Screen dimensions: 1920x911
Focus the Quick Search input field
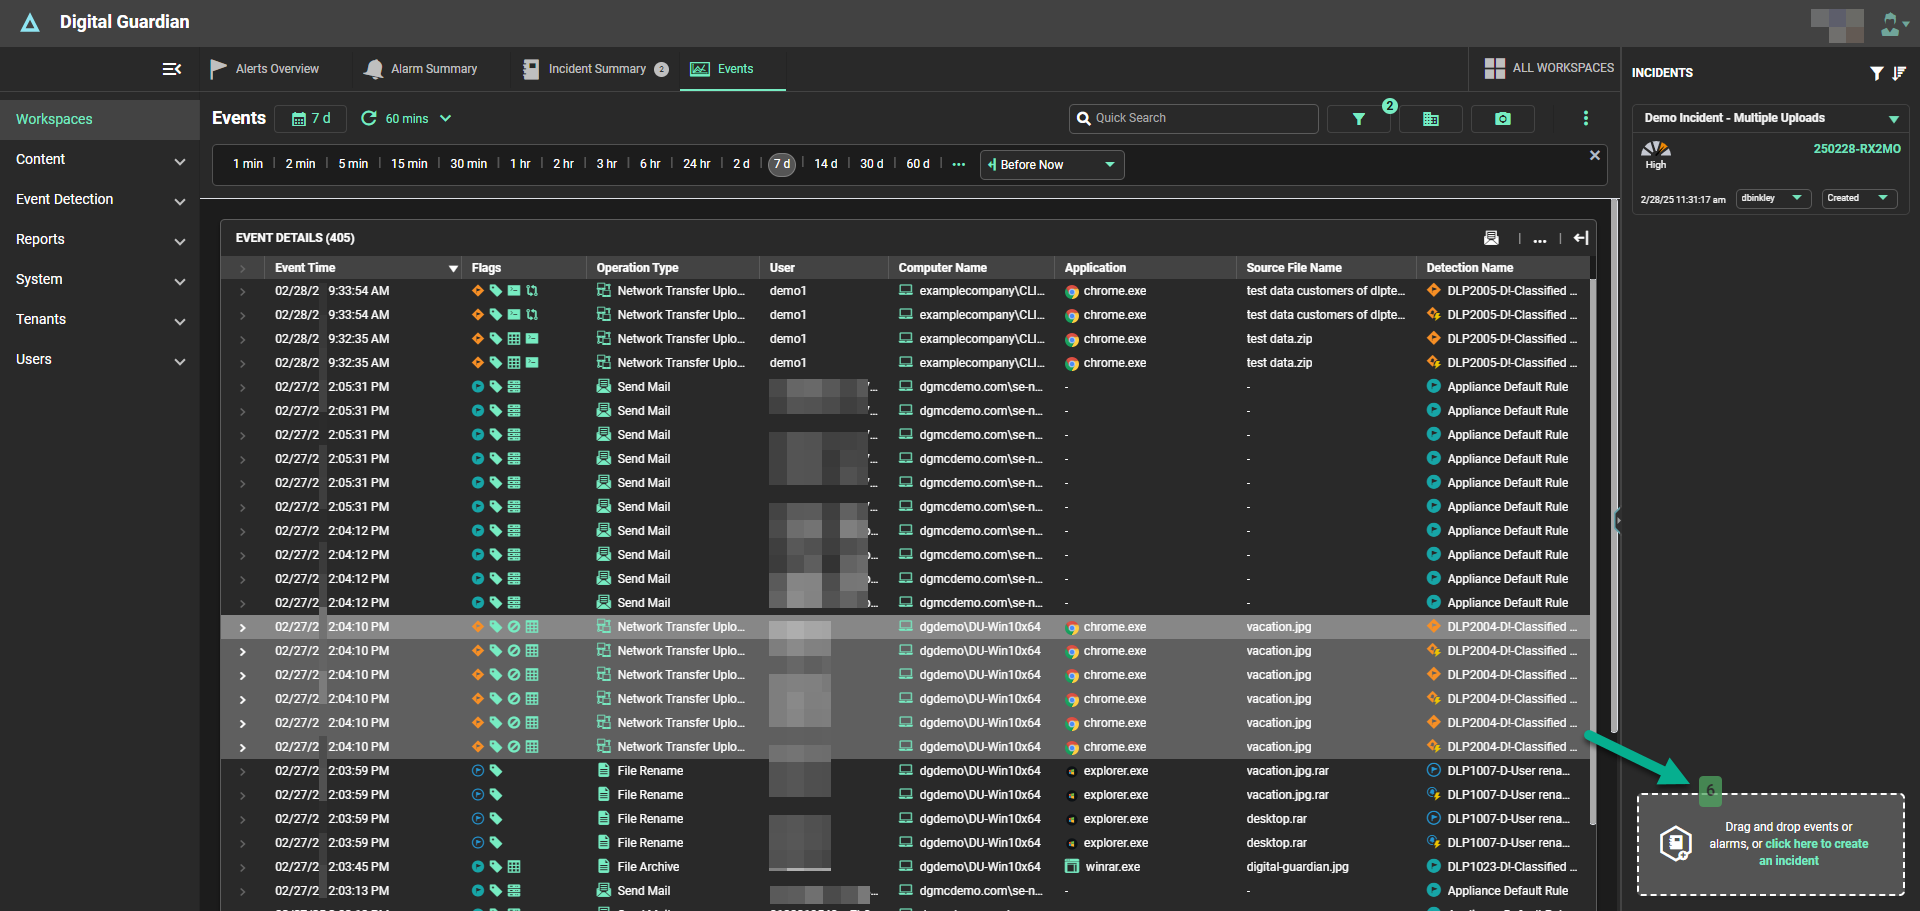tap(1194, 118)
